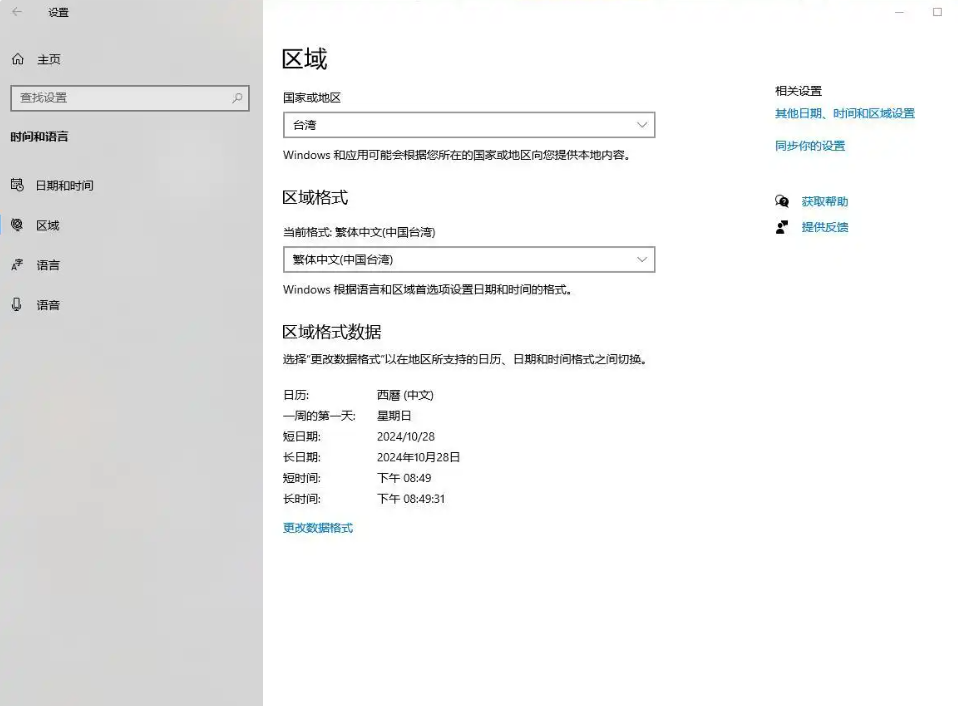Click chevron arrow of the 台湾 combo box
Screen dimensions: 958x706
(x=642, y=125)
